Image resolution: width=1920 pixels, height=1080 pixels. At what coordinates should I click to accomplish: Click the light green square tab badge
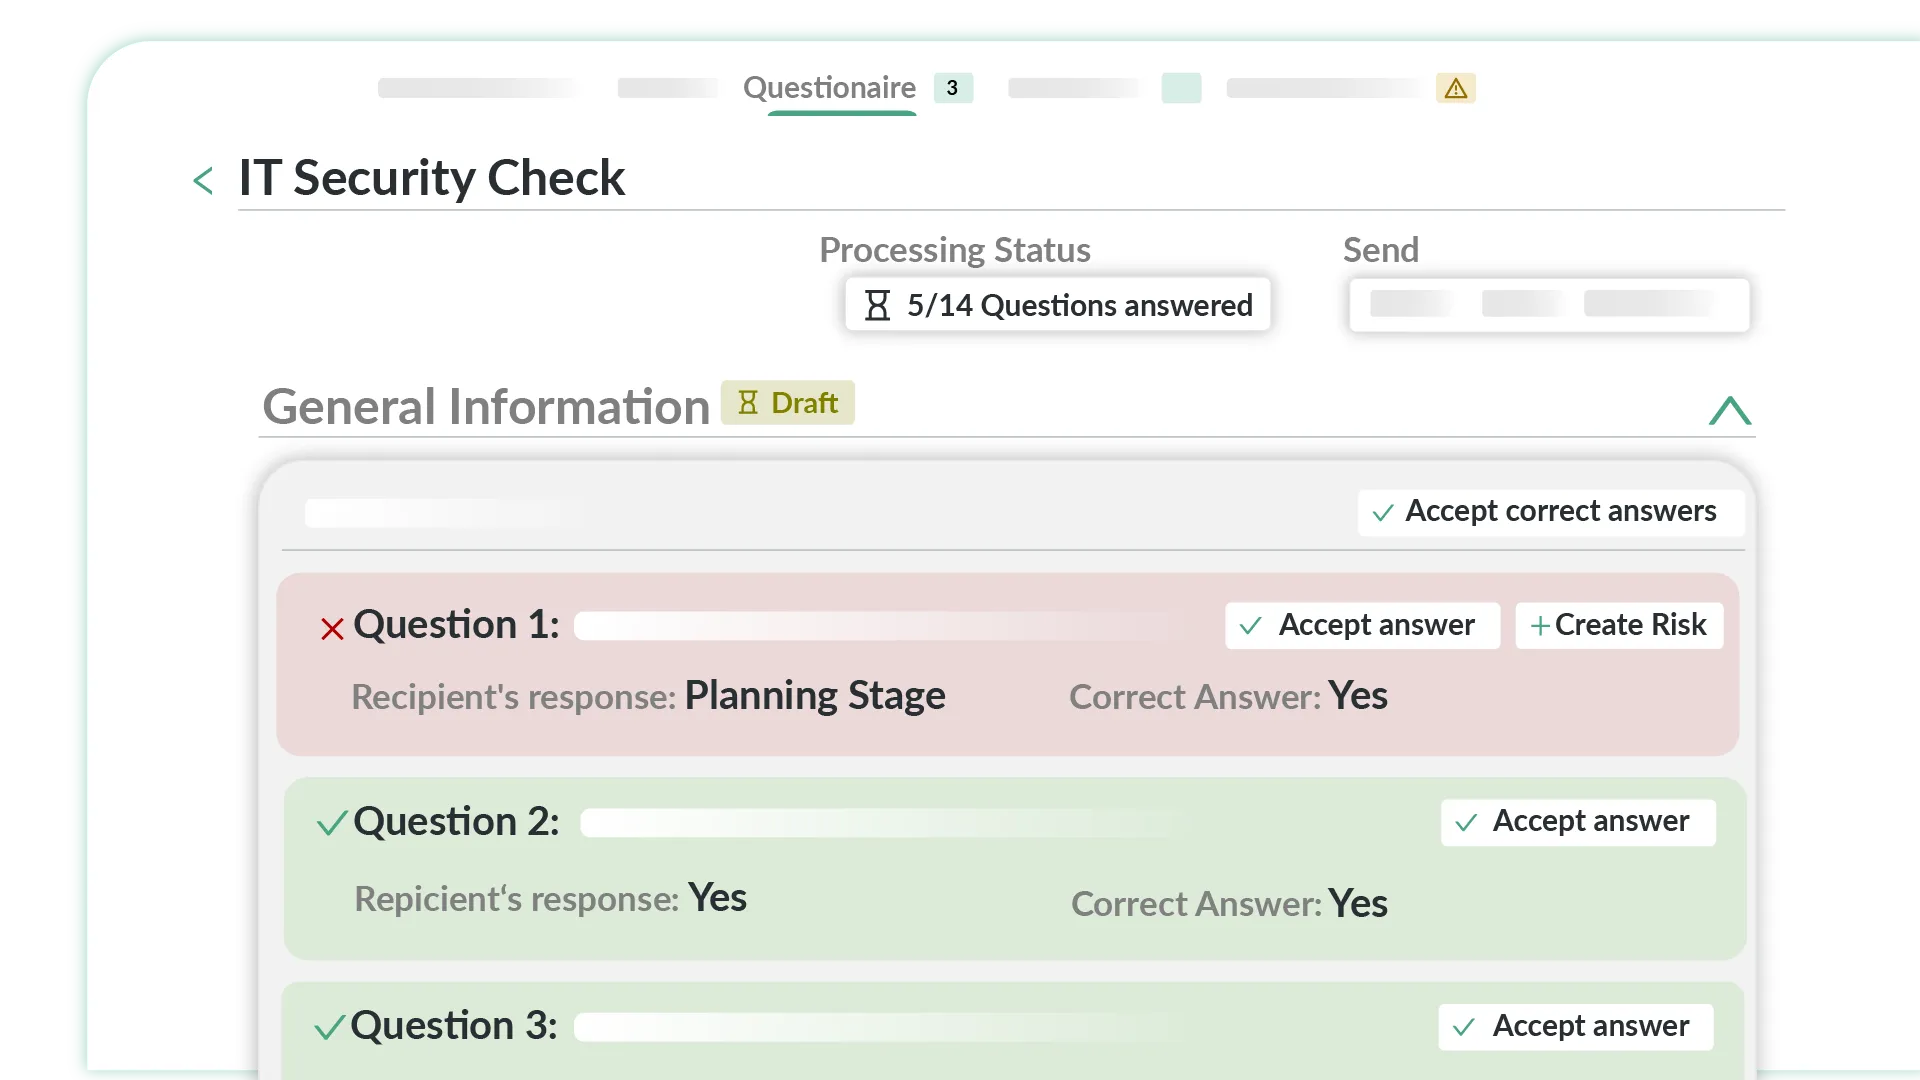[1181, 88]
